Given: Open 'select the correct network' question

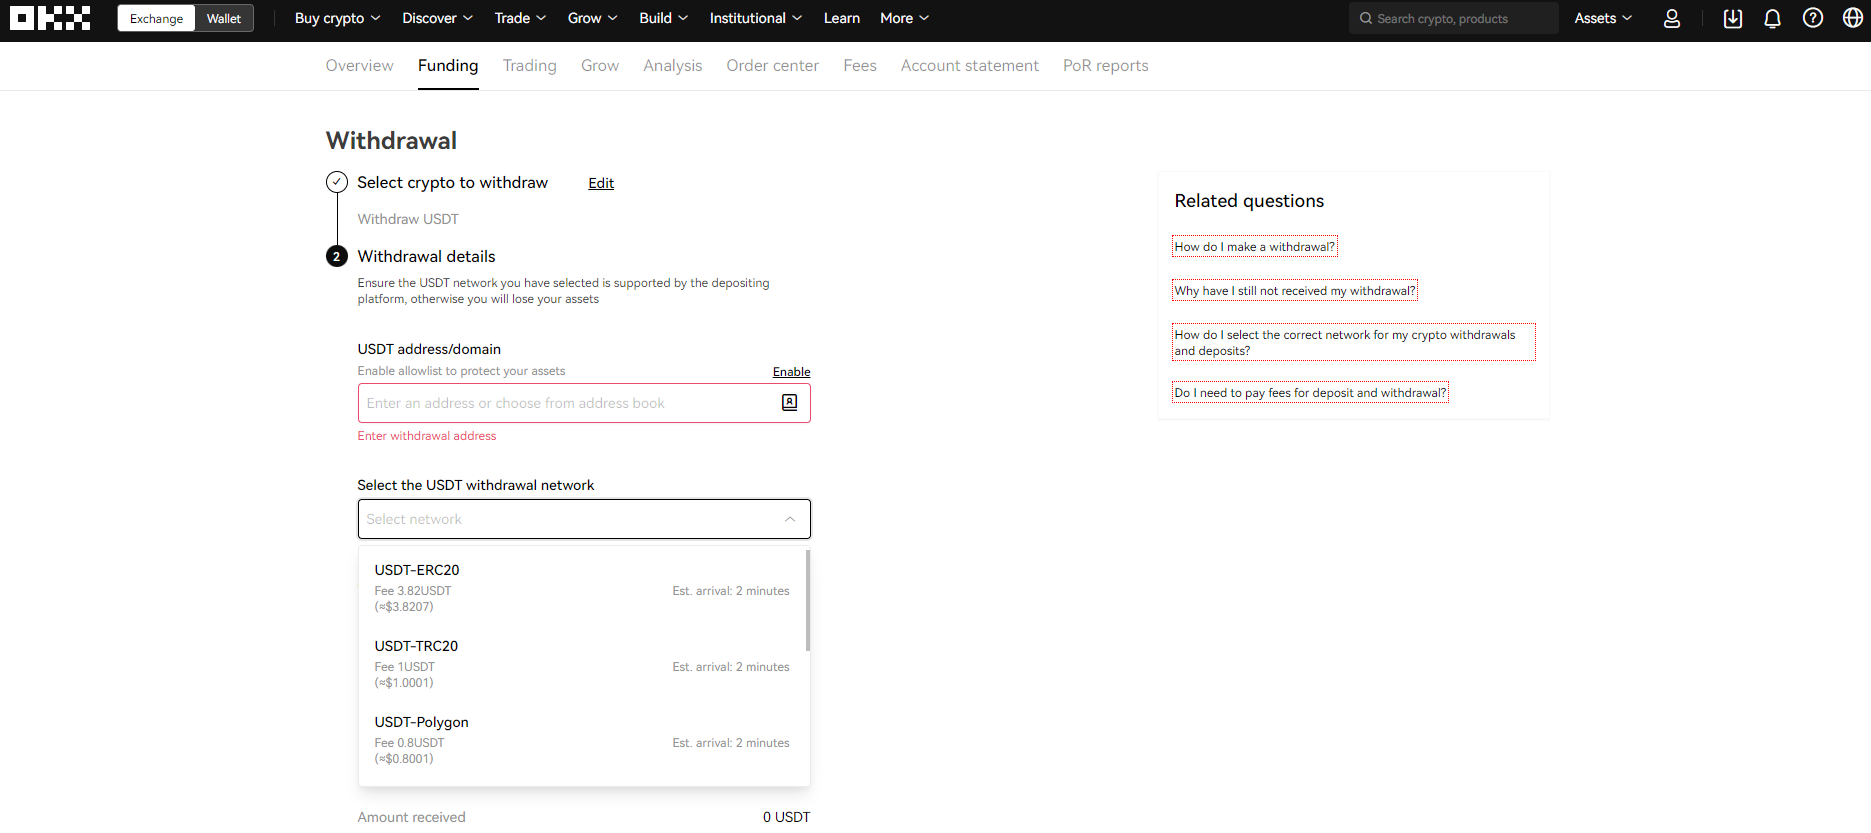Looking at the screenshot, I should (1354, 343).
